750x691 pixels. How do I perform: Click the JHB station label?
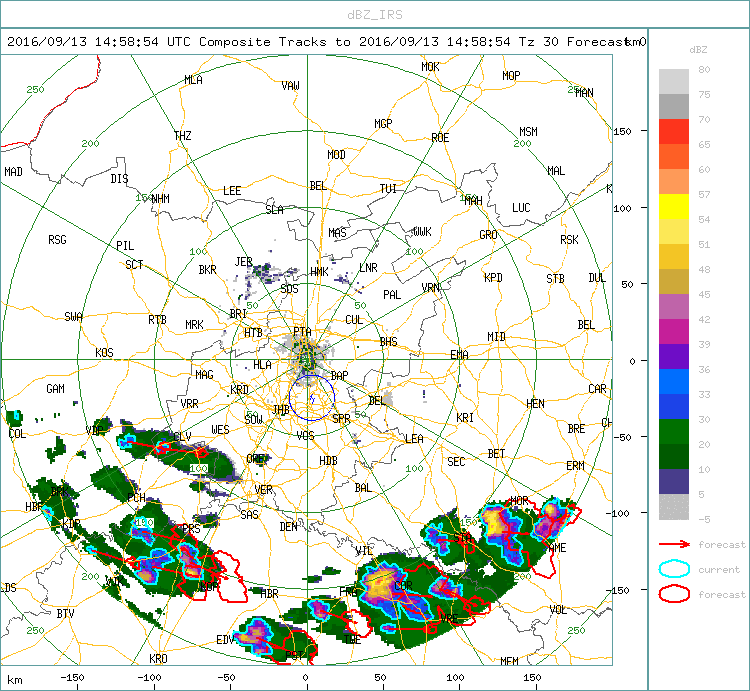281,410
